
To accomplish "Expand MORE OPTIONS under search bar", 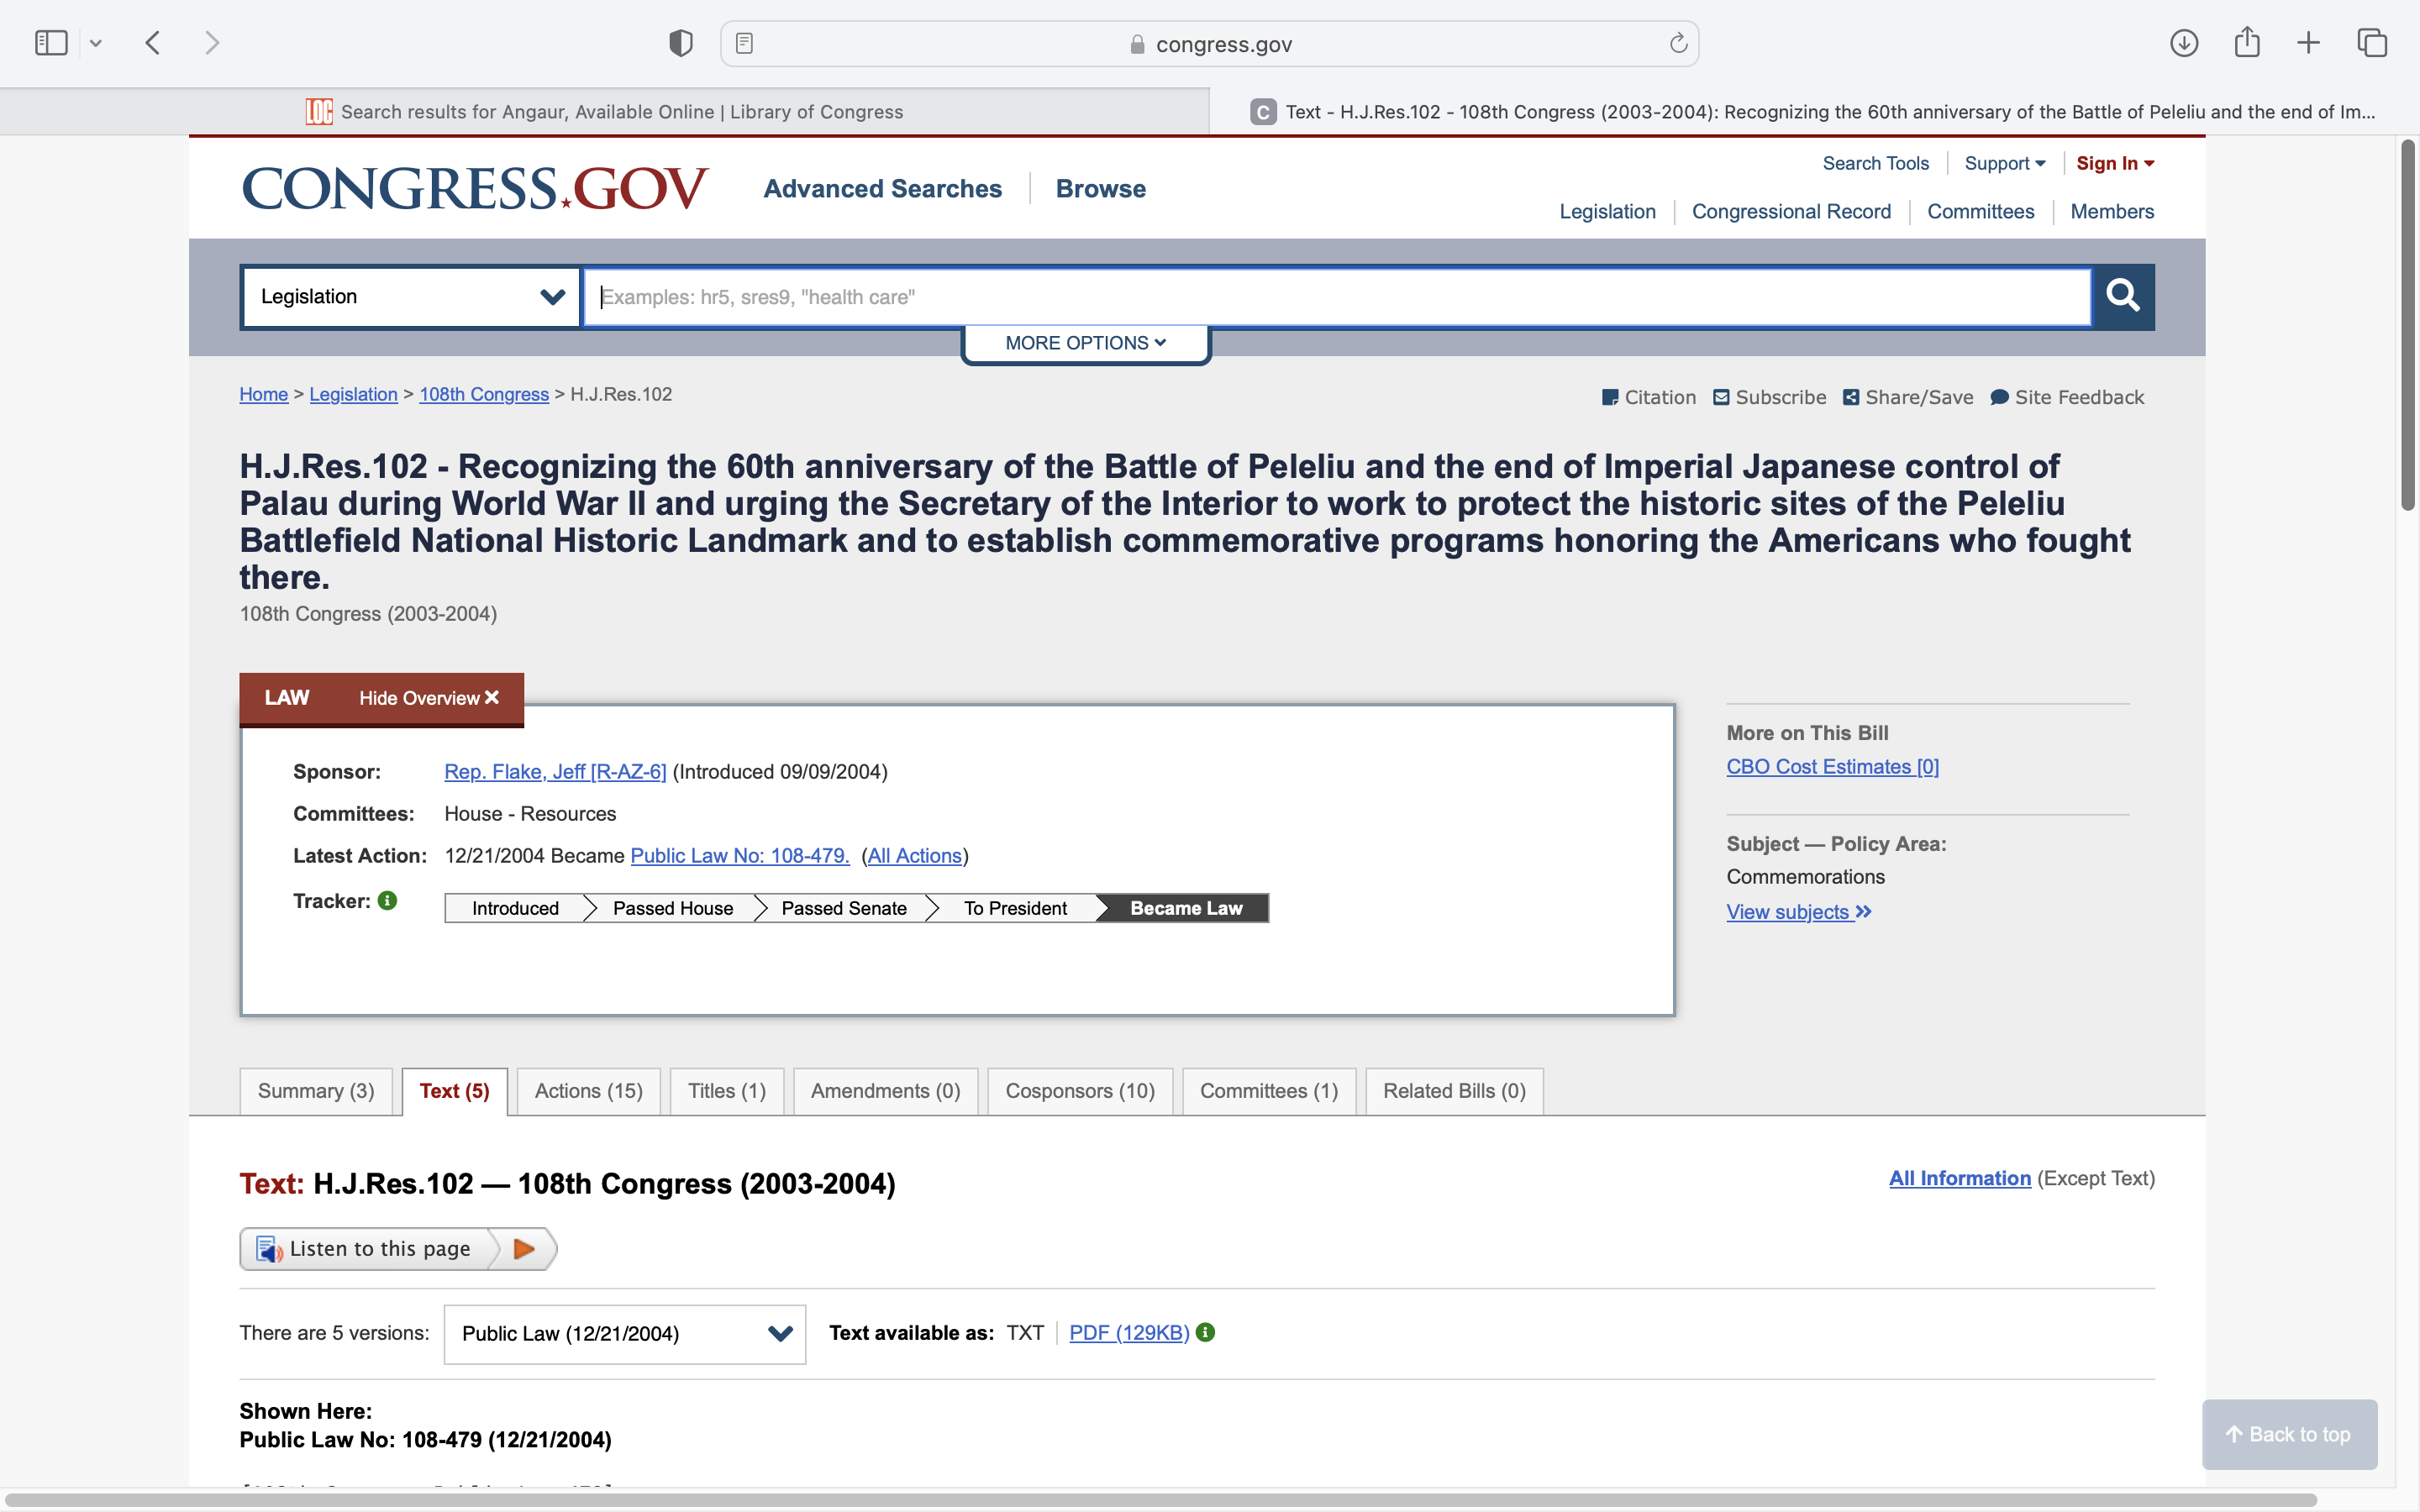I will (x=1085, y=343).
